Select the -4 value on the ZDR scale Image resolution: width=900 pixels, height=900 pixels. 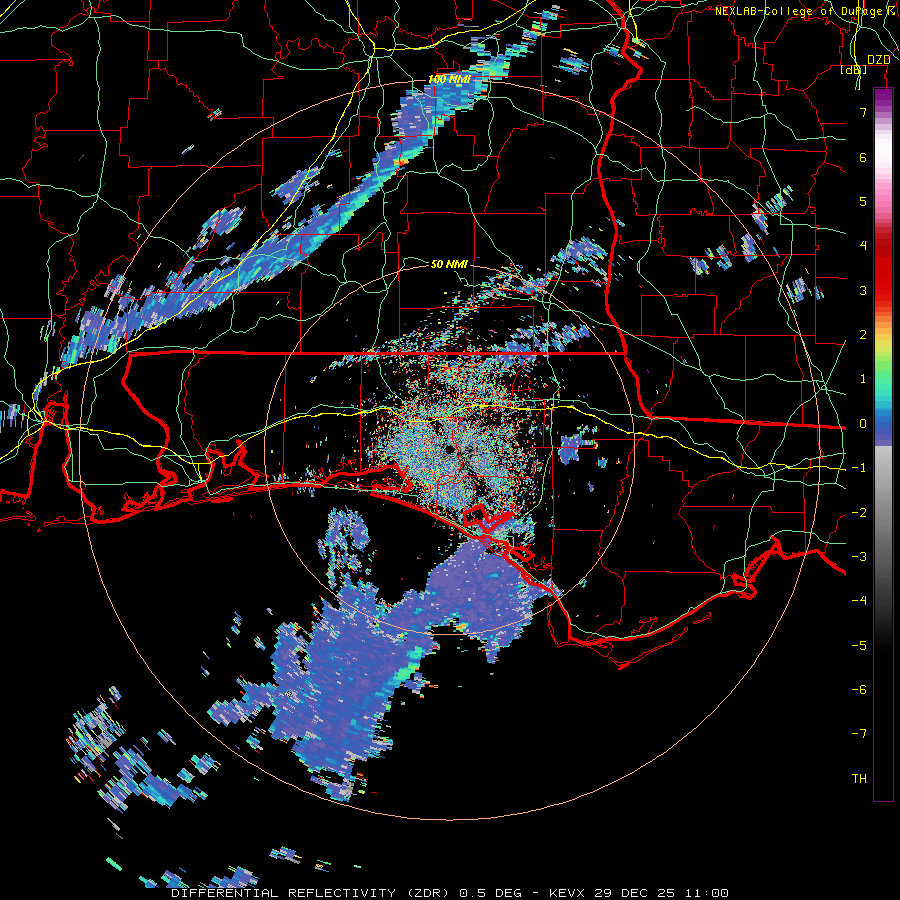[859, 601]
